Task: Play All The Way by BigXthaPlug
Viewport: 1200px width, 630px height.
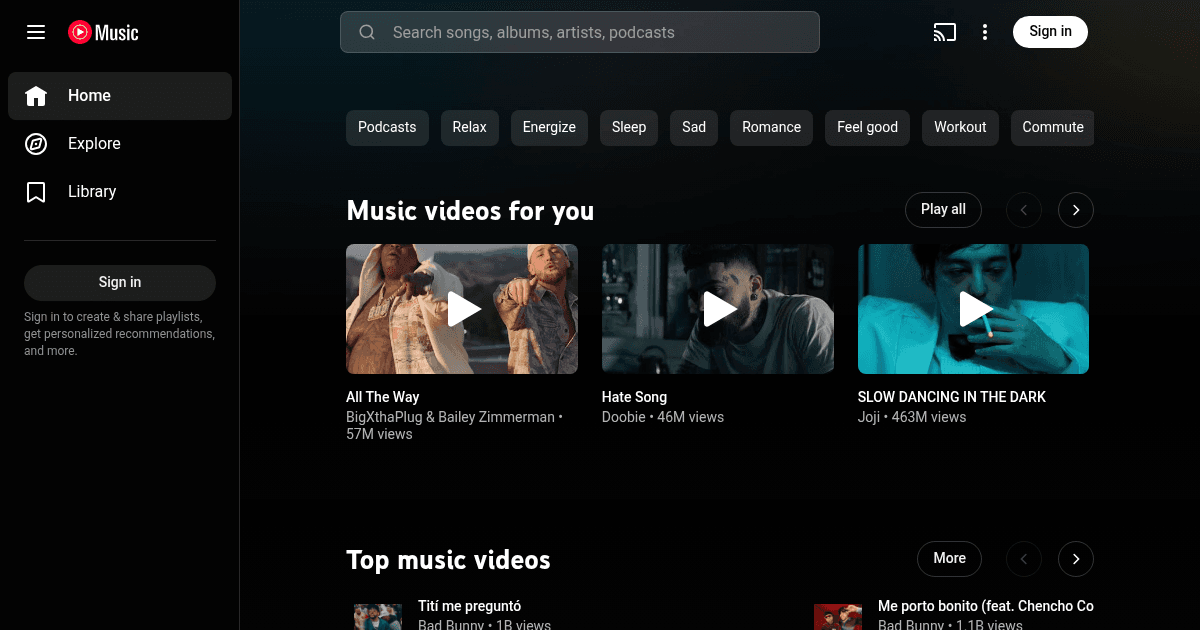Action: [461, 309]
